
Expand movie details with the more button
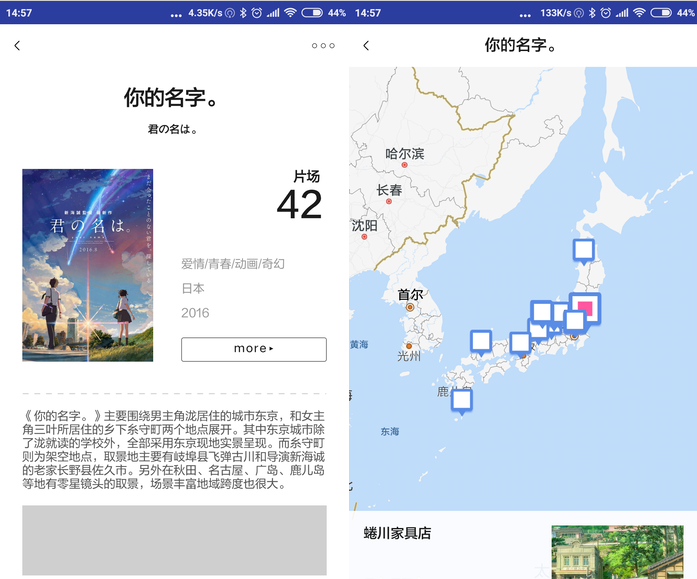[x=253, y=349]
